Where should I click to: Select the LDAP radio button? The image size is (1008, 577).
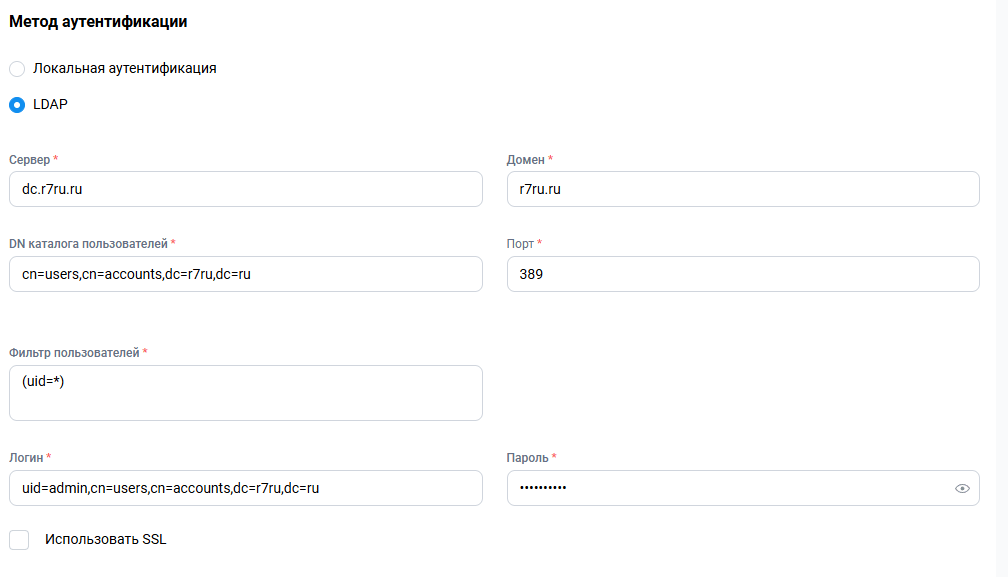click(17, 105)
